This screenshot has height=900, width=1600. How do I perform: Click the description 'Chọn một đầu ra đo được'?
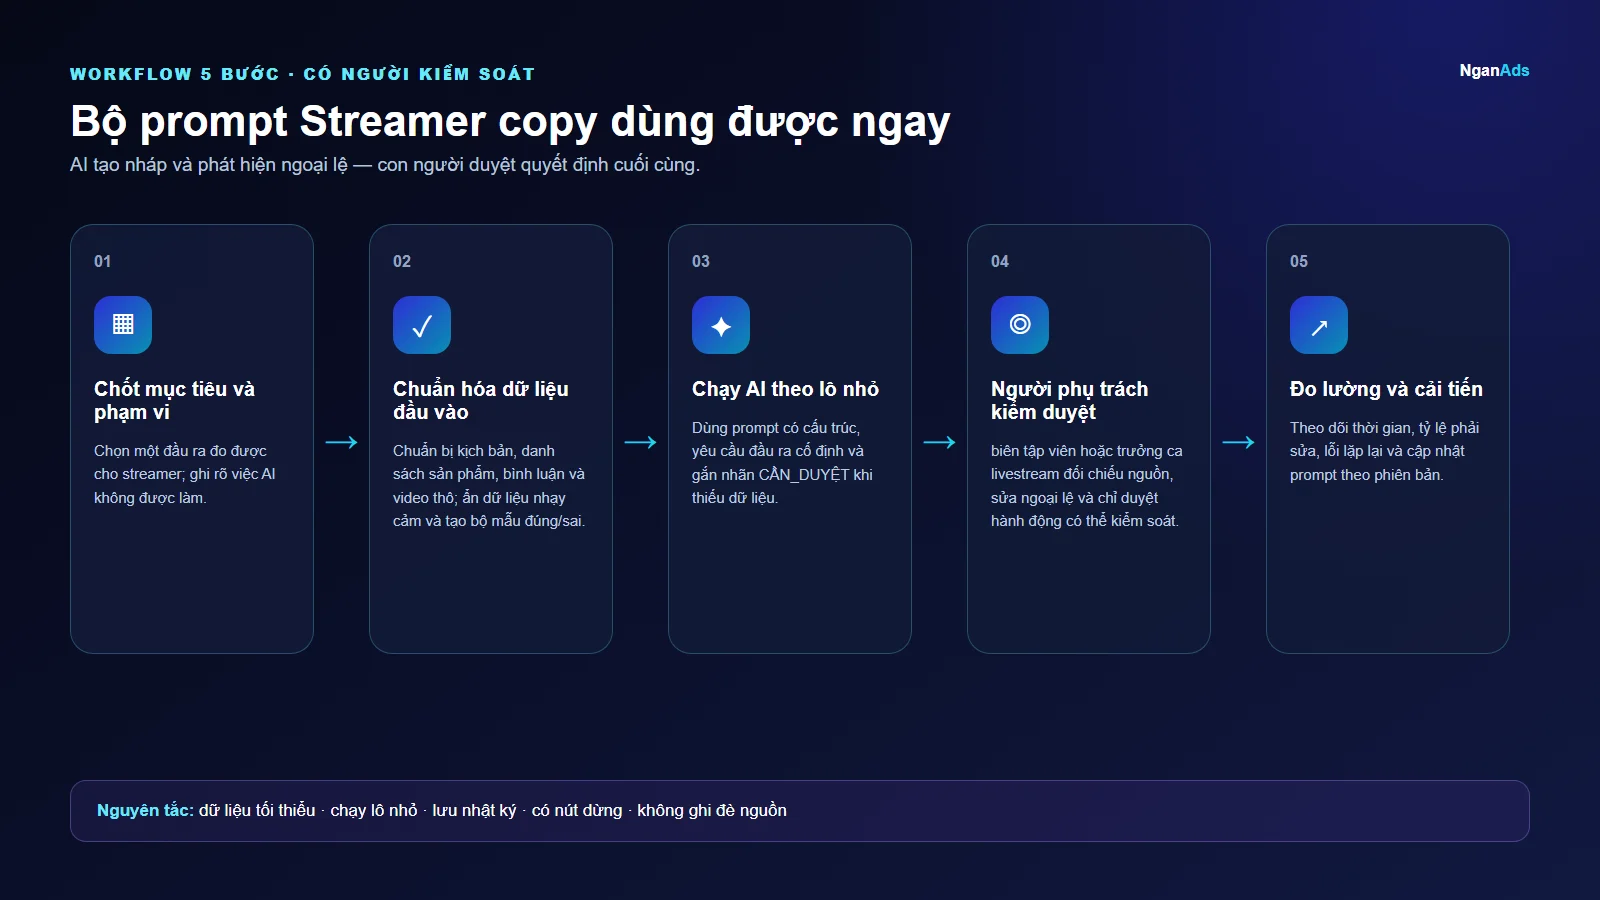click(185, 474)
